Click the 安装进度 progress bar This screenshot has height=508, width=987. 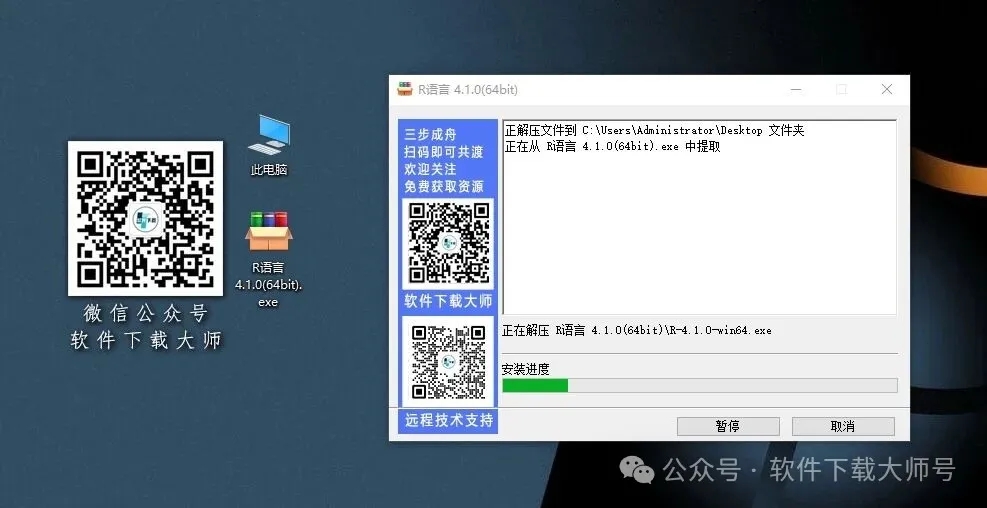[x=699, y=385]
